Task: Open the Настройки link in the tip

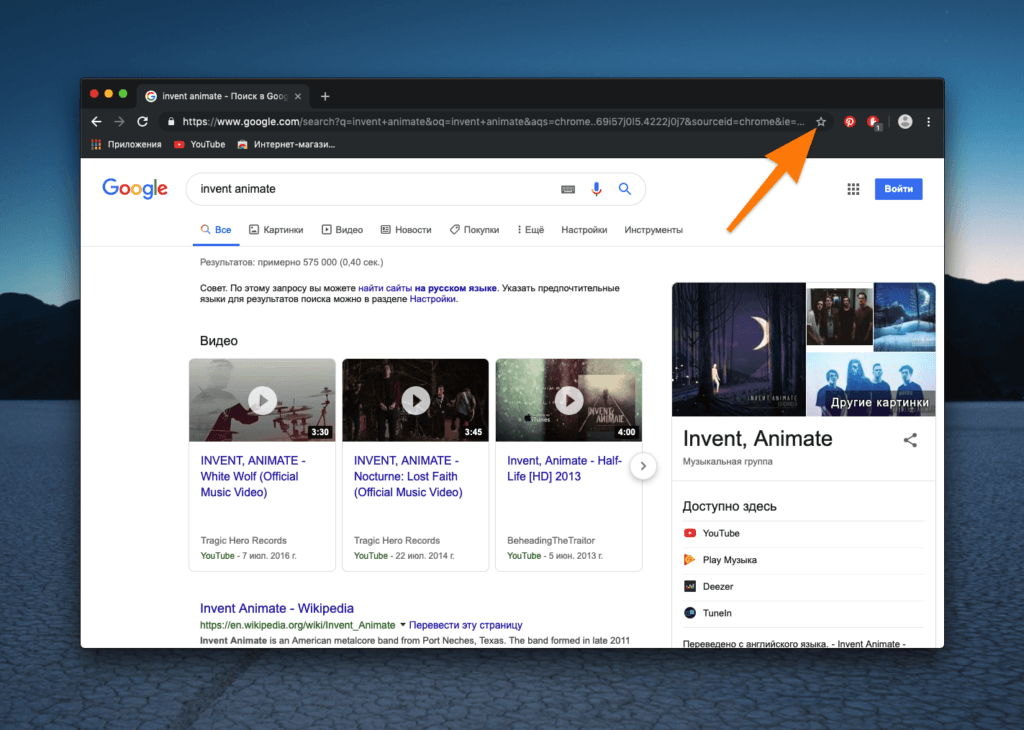Action: click(432, 299)
